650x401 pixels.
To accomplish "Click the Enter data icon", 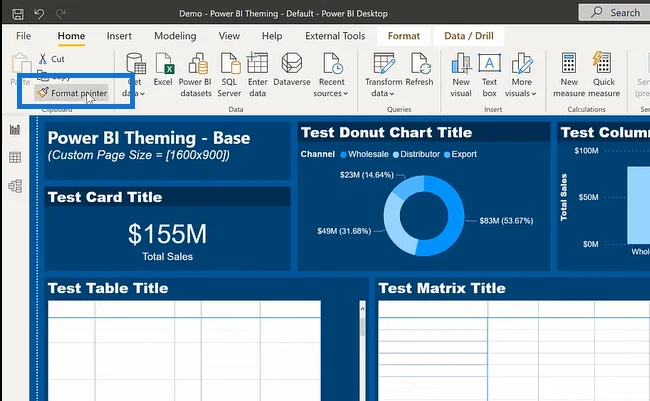I will tap(257, 63).
